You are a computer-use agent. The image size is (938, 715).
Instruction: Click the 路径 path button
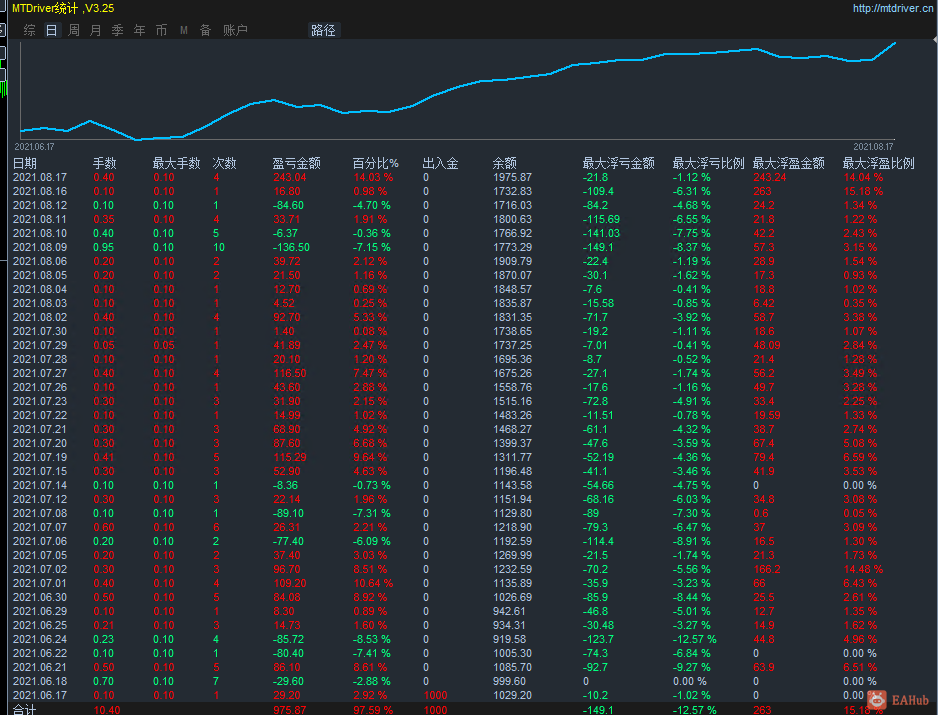point(324,30)
